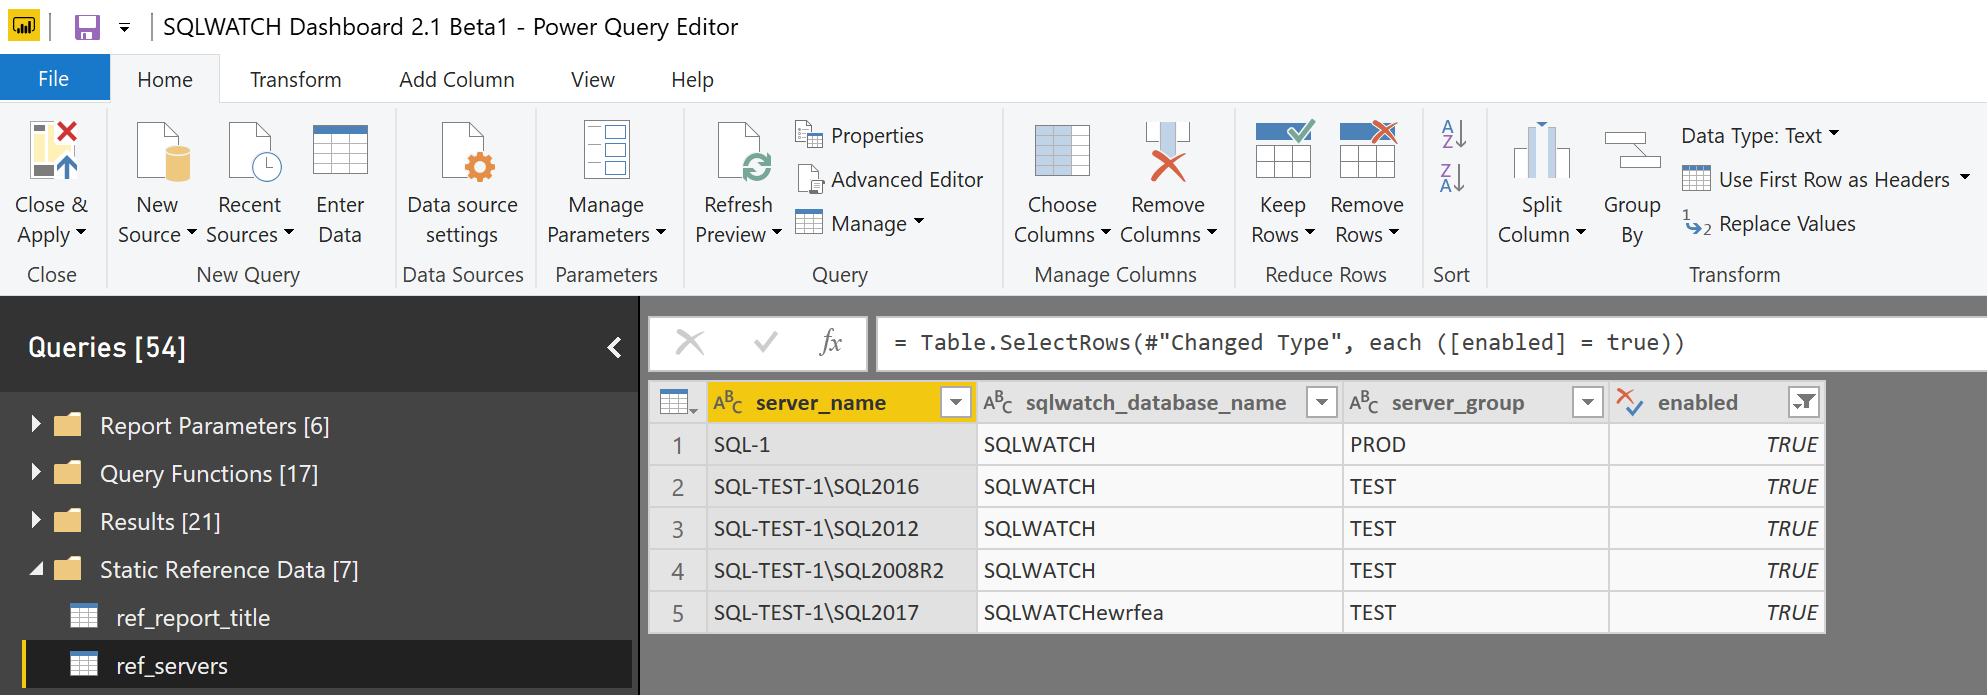1987x695 pixels.
Task: Click the Choose Columns icon
Action: (1062, 151)
